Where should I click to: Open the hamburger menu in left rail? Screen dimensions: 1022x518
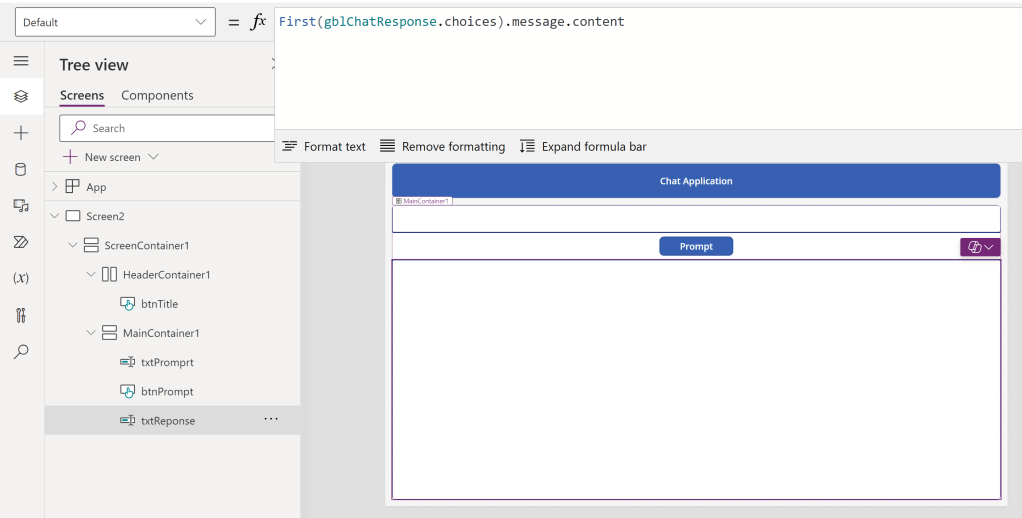(21, 61)
